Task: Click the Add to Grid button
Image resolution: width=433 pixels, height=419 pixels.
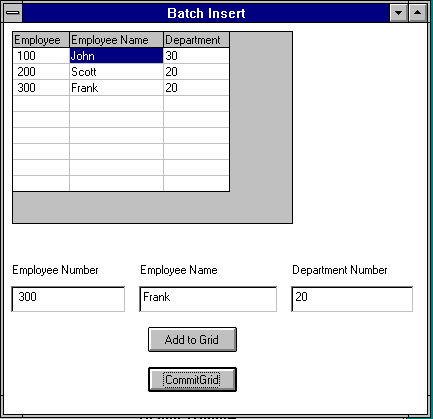Action: pyautogui.click(x=192, y=339)
